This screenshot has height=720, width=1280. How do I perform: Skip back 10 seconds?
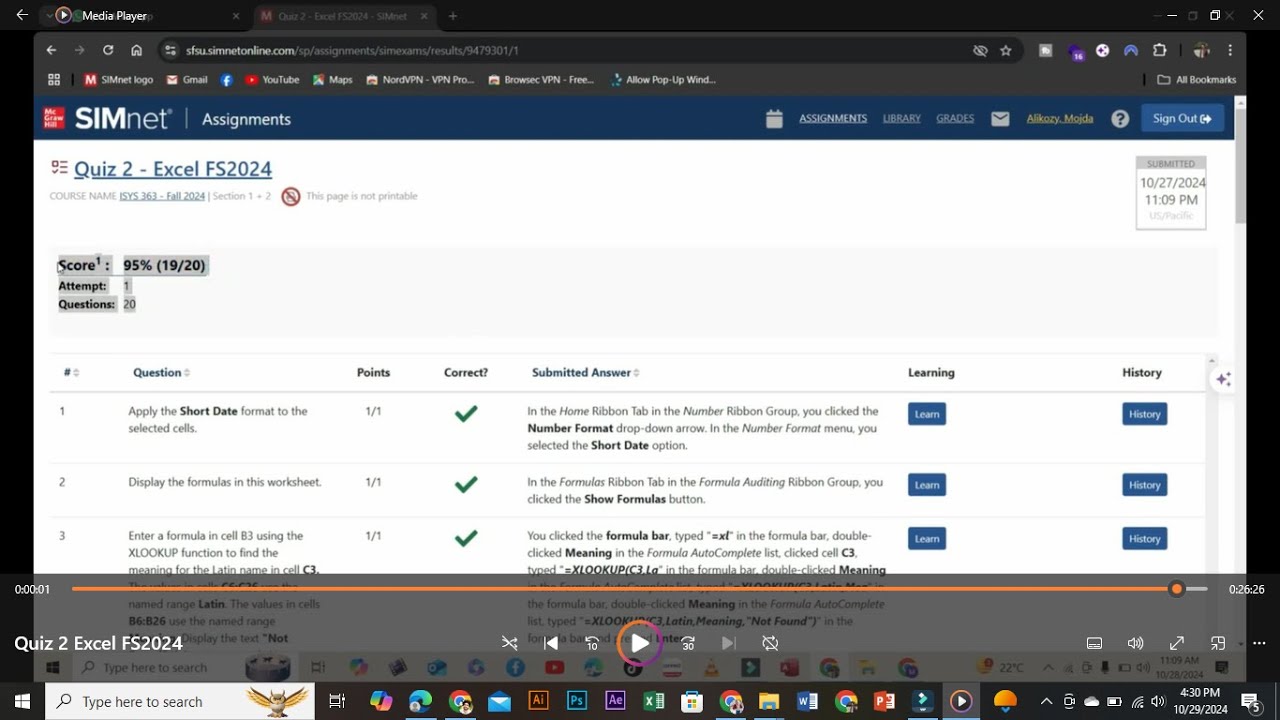point(592,643)
